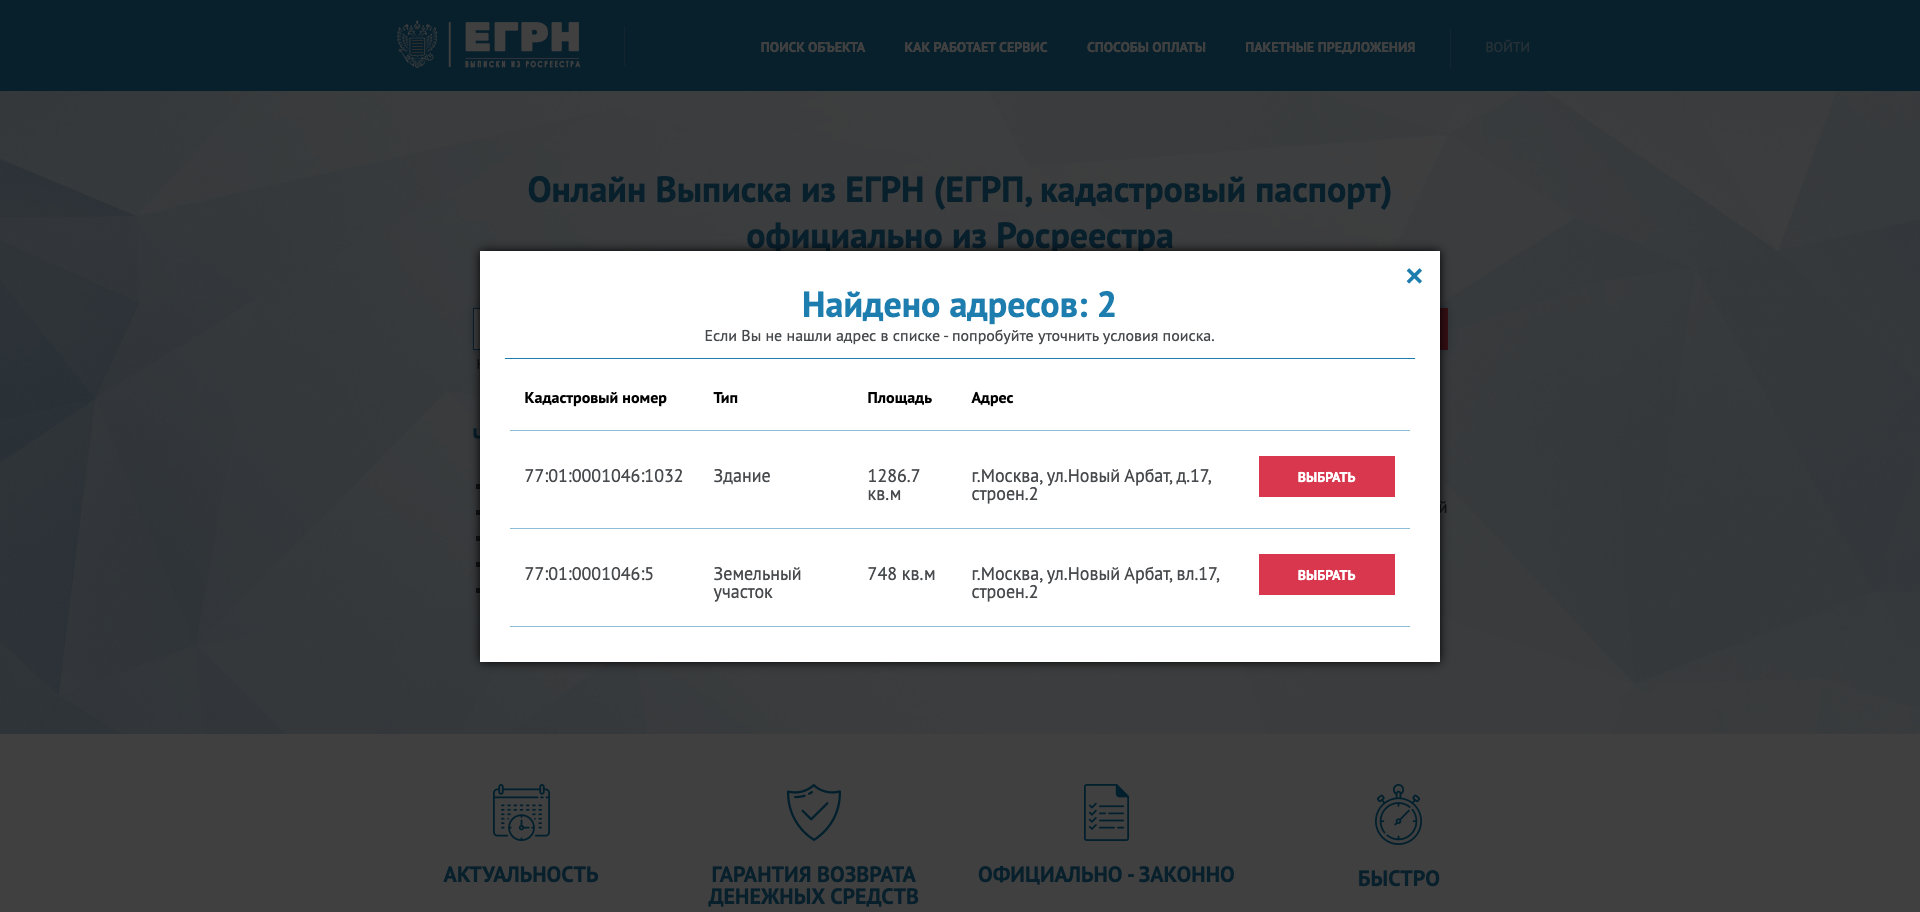Open КАК РАБОТАЕТ СЕРВИС menu item

coord(976,47)
